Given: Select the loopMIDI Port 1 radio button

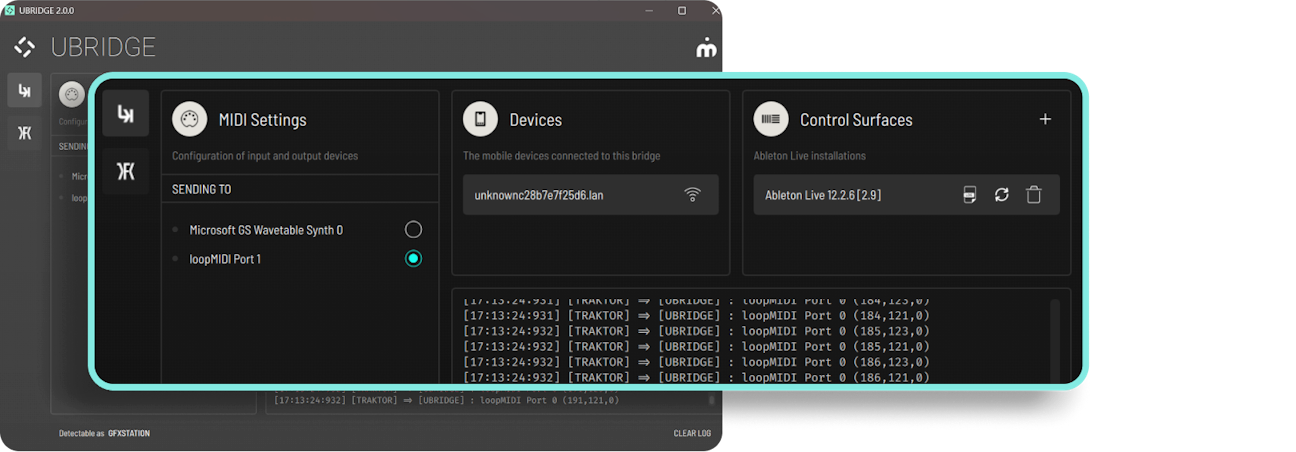Looking at the screenshot, I should [x=413, y=259].
